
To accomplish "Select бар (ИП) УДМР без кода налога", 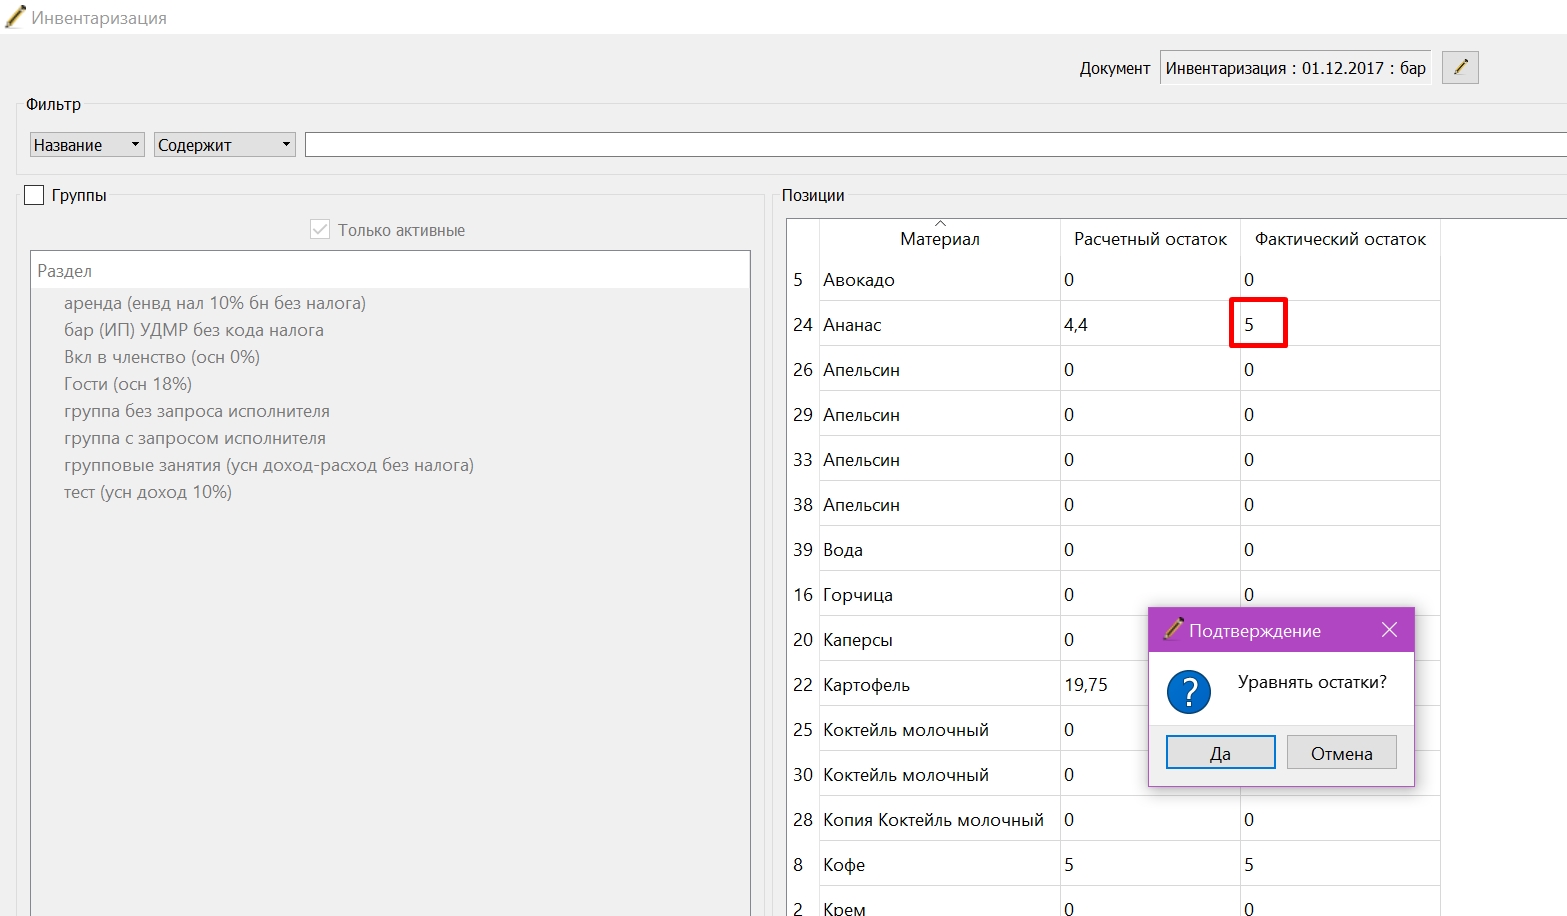I will click(194, 330).
